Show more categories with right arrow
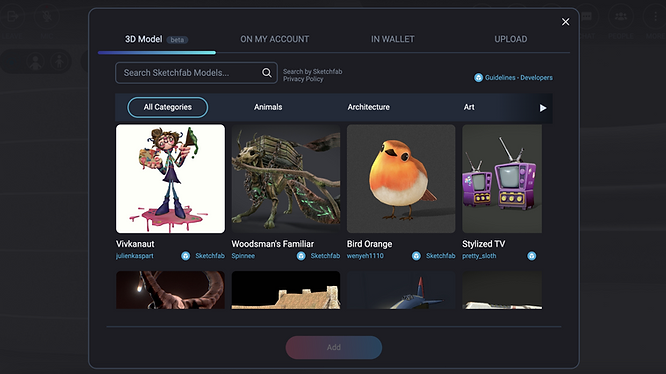Image resolution: width=666 pixels, height=374 pixels. coord(542,108)
